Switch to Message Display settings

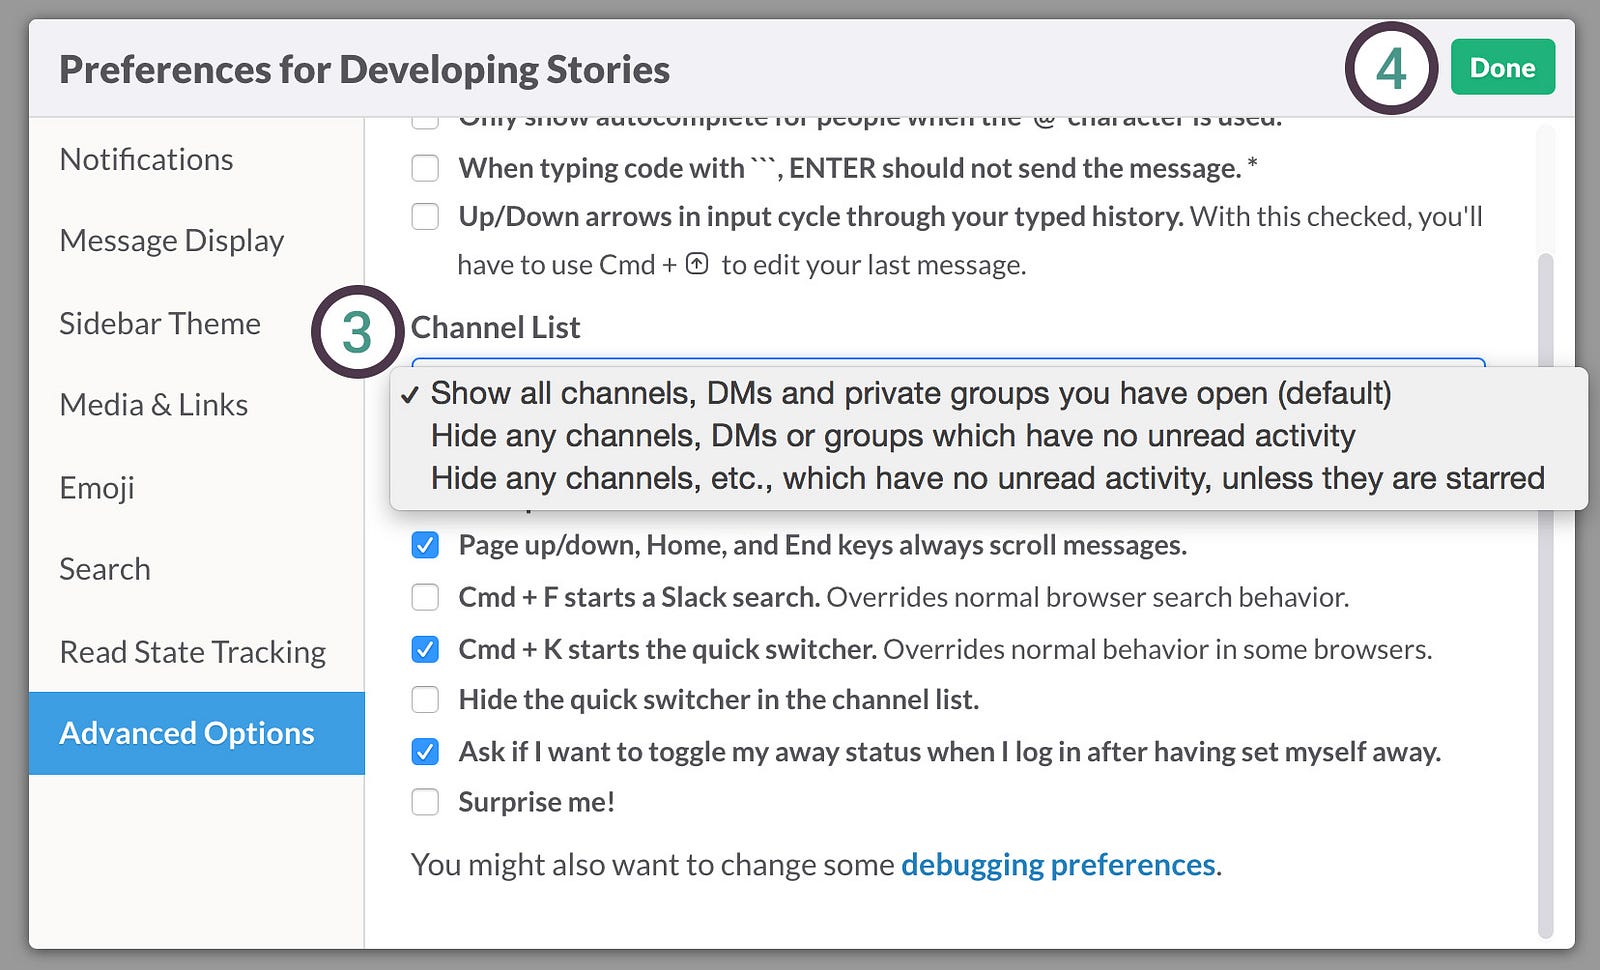(x=172, y=241)
